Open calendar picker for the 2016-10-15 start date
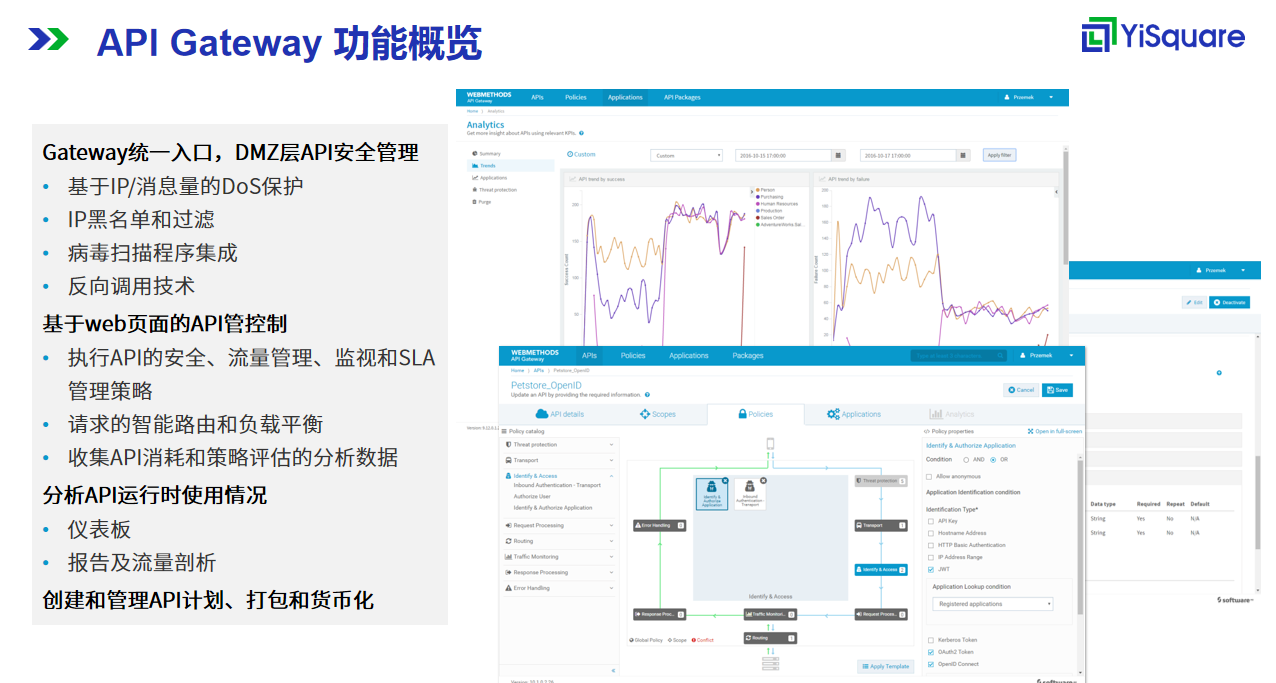Screen dimensions: 1276x683 [x=839, y=155]
